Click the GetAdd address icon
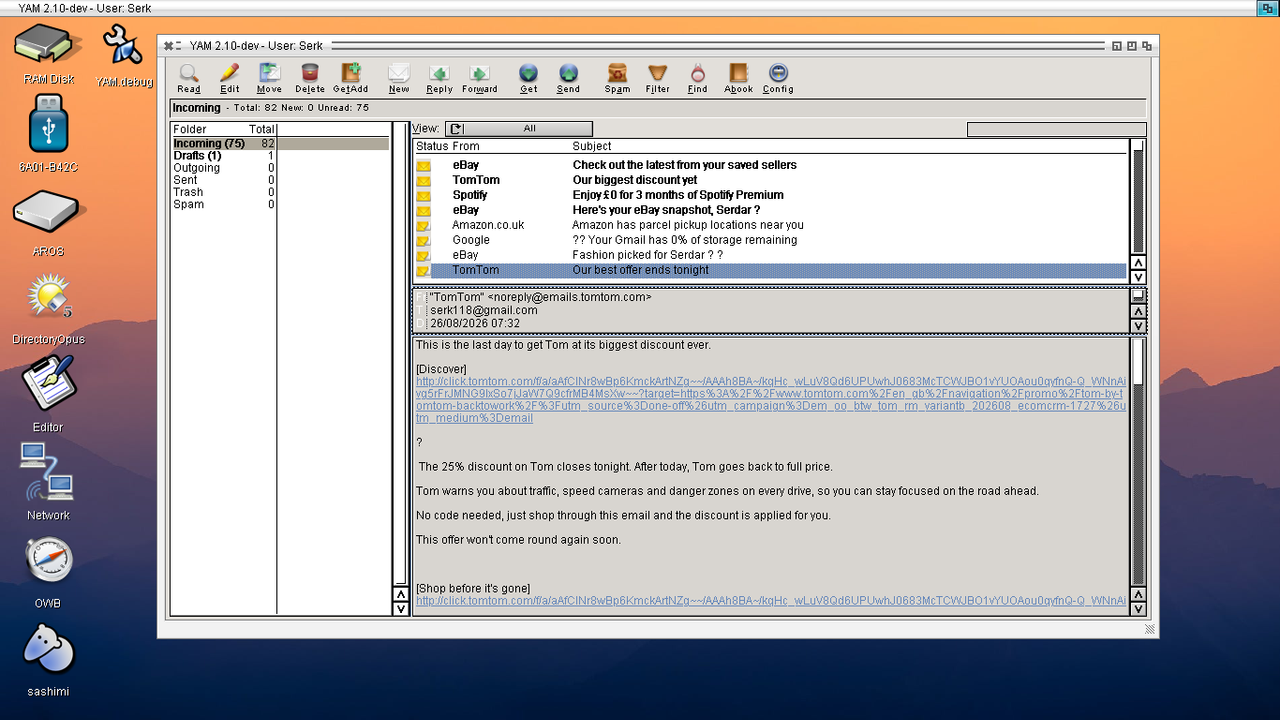Image resolution: width=1280 pixels, height=720 pixels. [350, 78]
